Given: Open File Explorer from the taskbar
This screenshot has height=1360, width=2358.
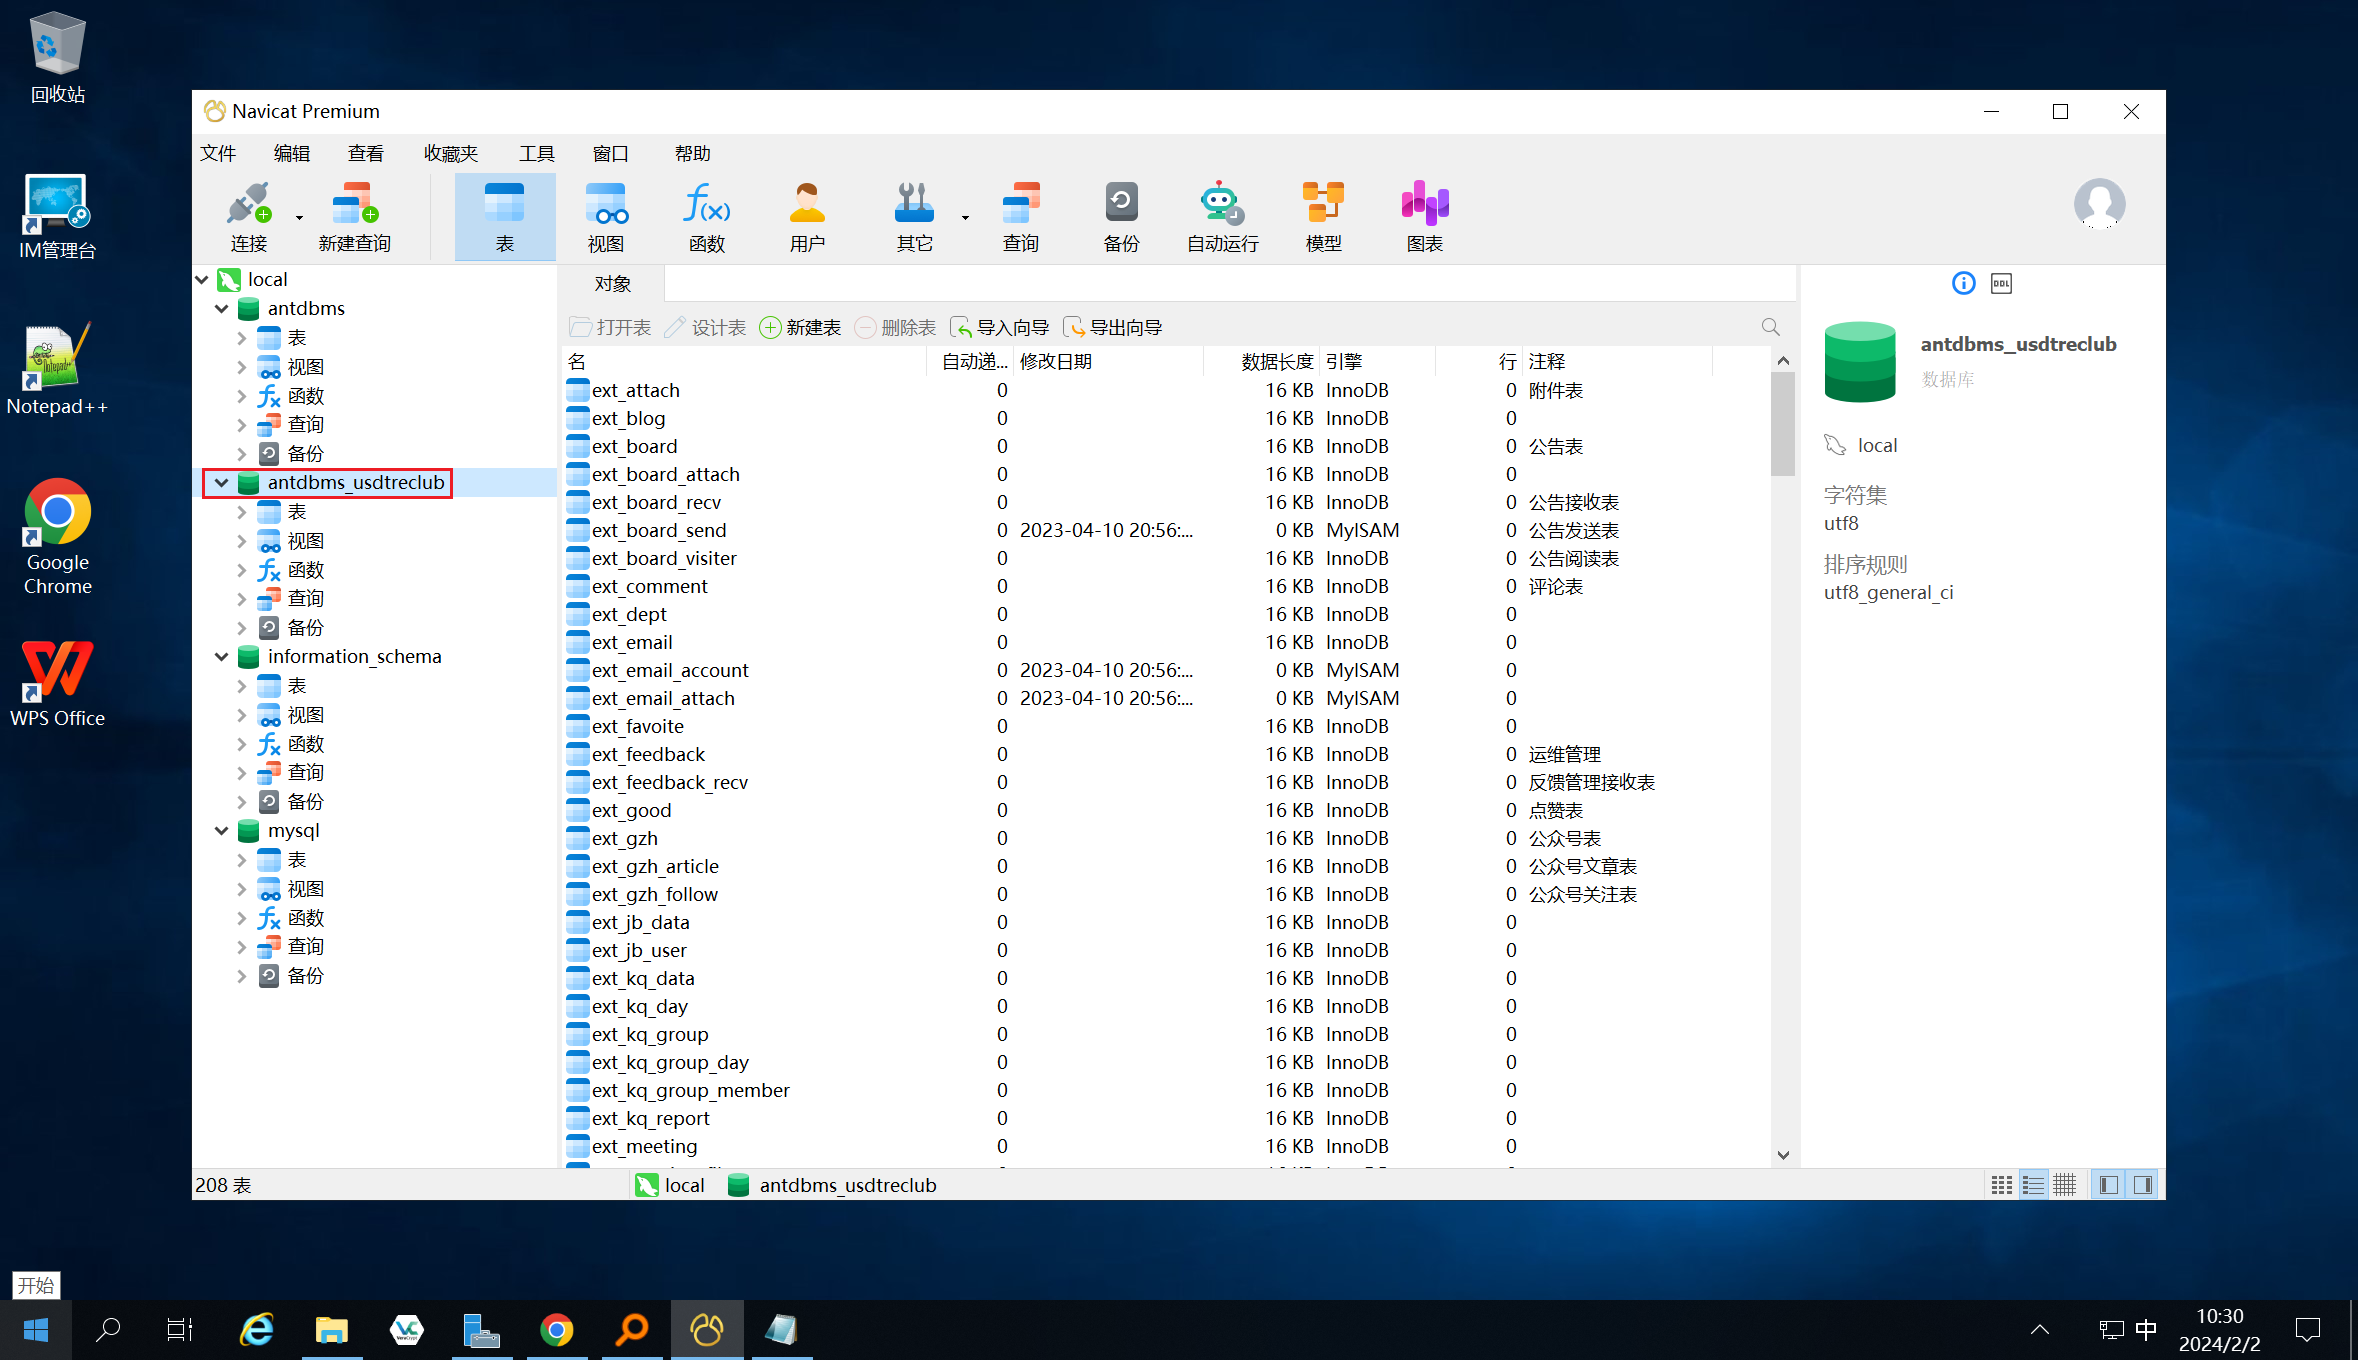Looking at the screenshot, I should (332, 1330).
